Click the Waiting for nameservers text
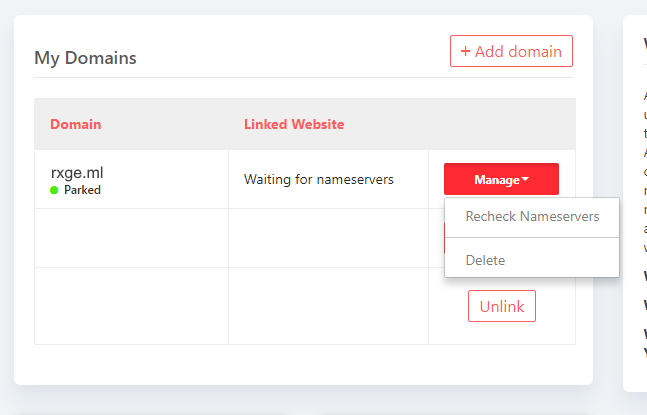This screenshot has height=415, width=647. click(319, 179)
